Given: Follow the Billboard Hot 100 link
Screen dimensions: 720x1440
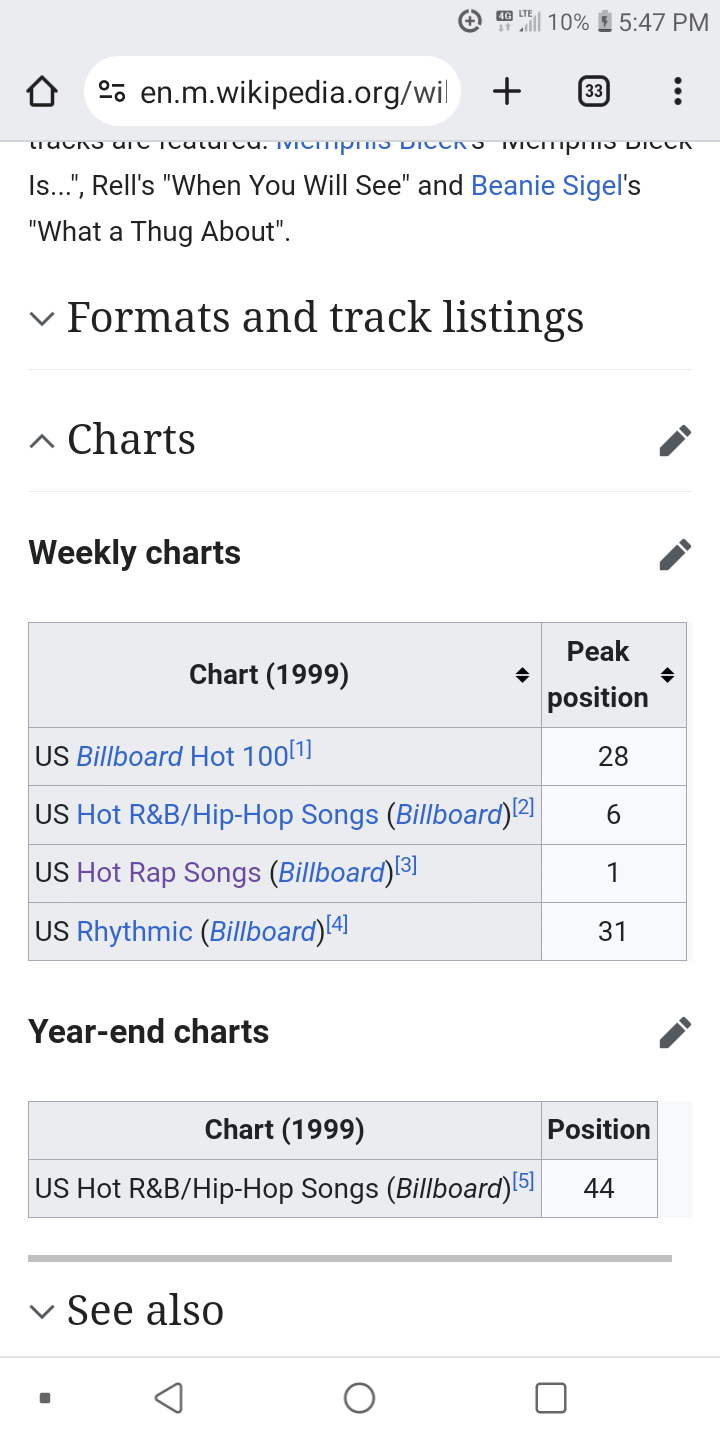Looking at the screenshot, I should pyautogui.click(x=183, y=757).
